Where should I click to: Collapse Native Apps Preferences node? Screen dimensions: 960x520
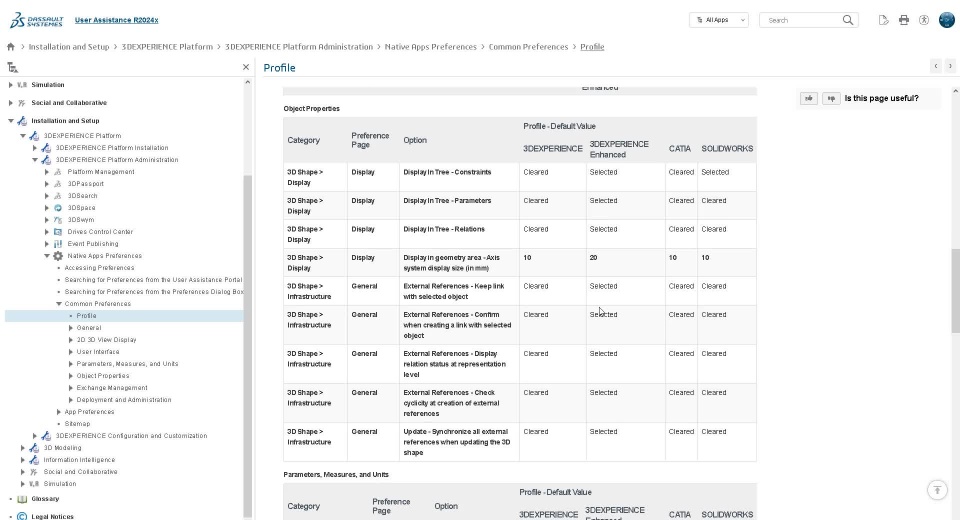(47, 256)
